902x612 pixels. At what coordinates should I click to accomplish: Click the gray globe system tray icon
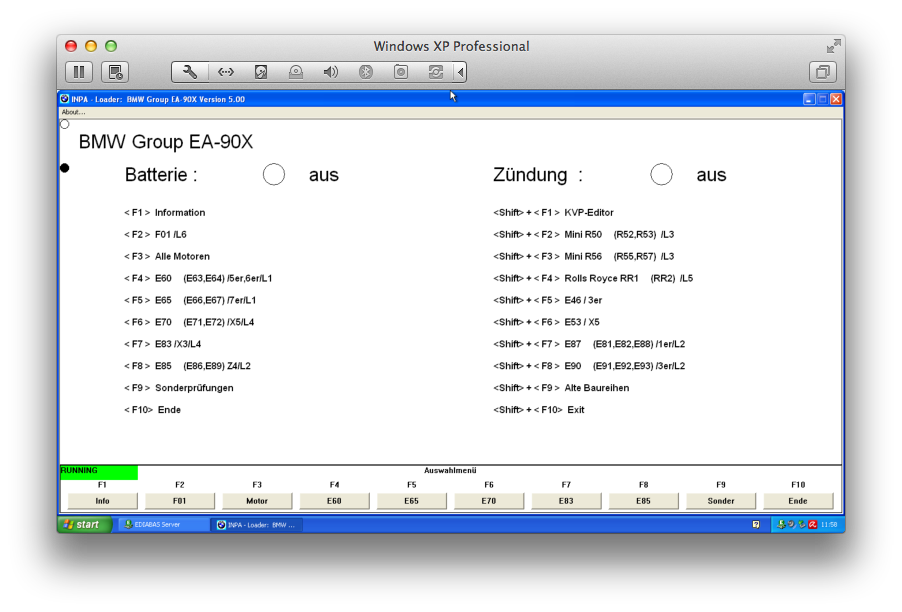click(x=792, y=525)
